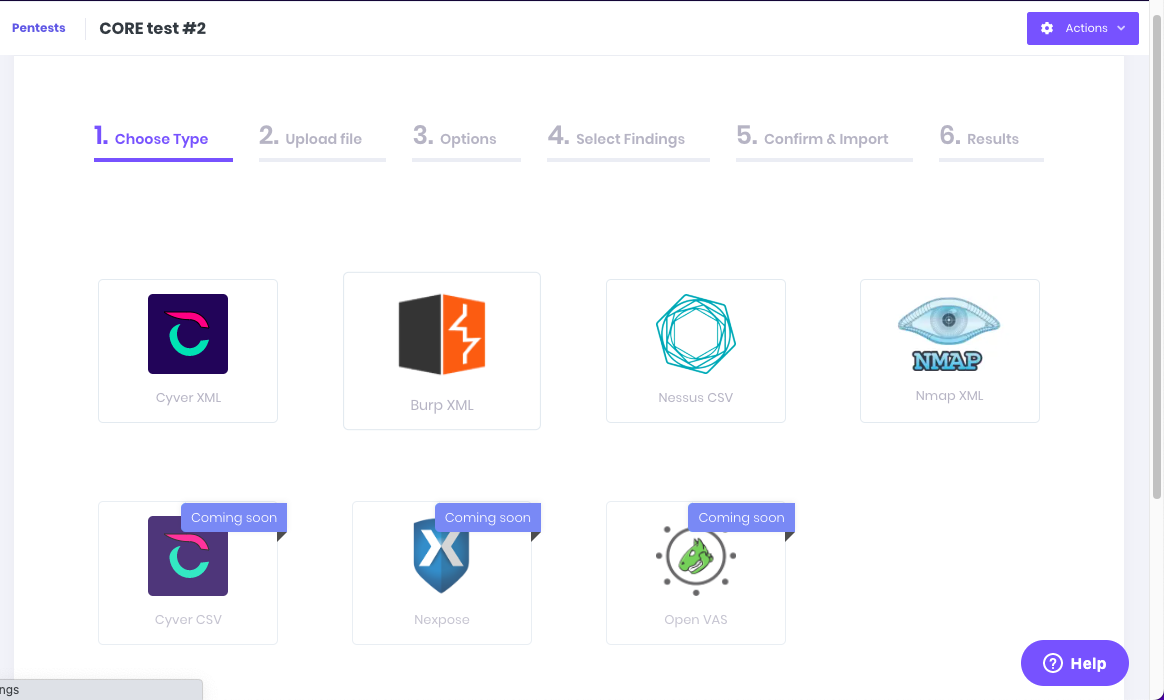The width and height of the screenshot is (1164, 700).
Task: Navigate back to Pentests link
Action: [x=39, y=28]
